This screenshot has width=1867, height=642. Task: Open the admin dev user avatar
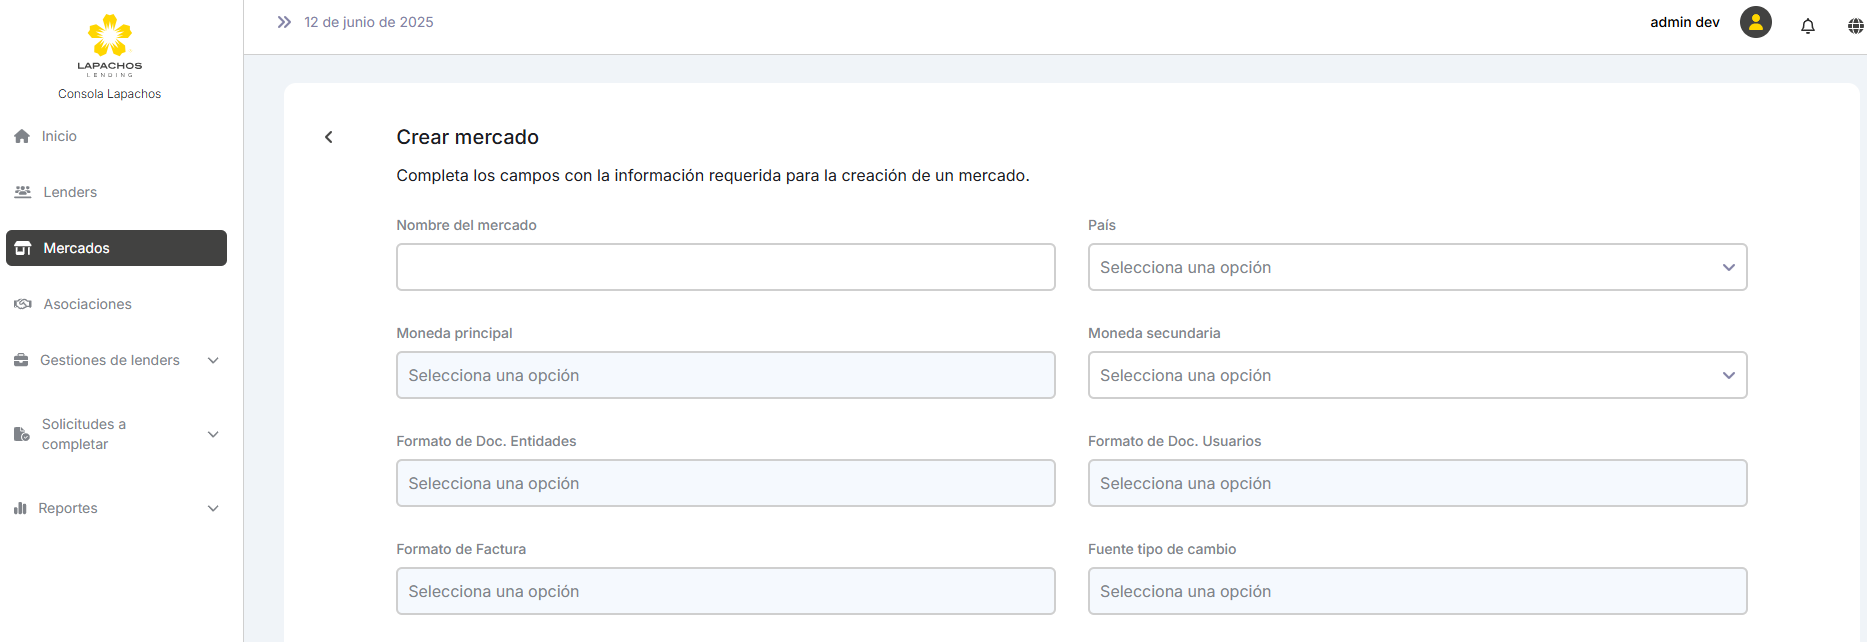1755,22
